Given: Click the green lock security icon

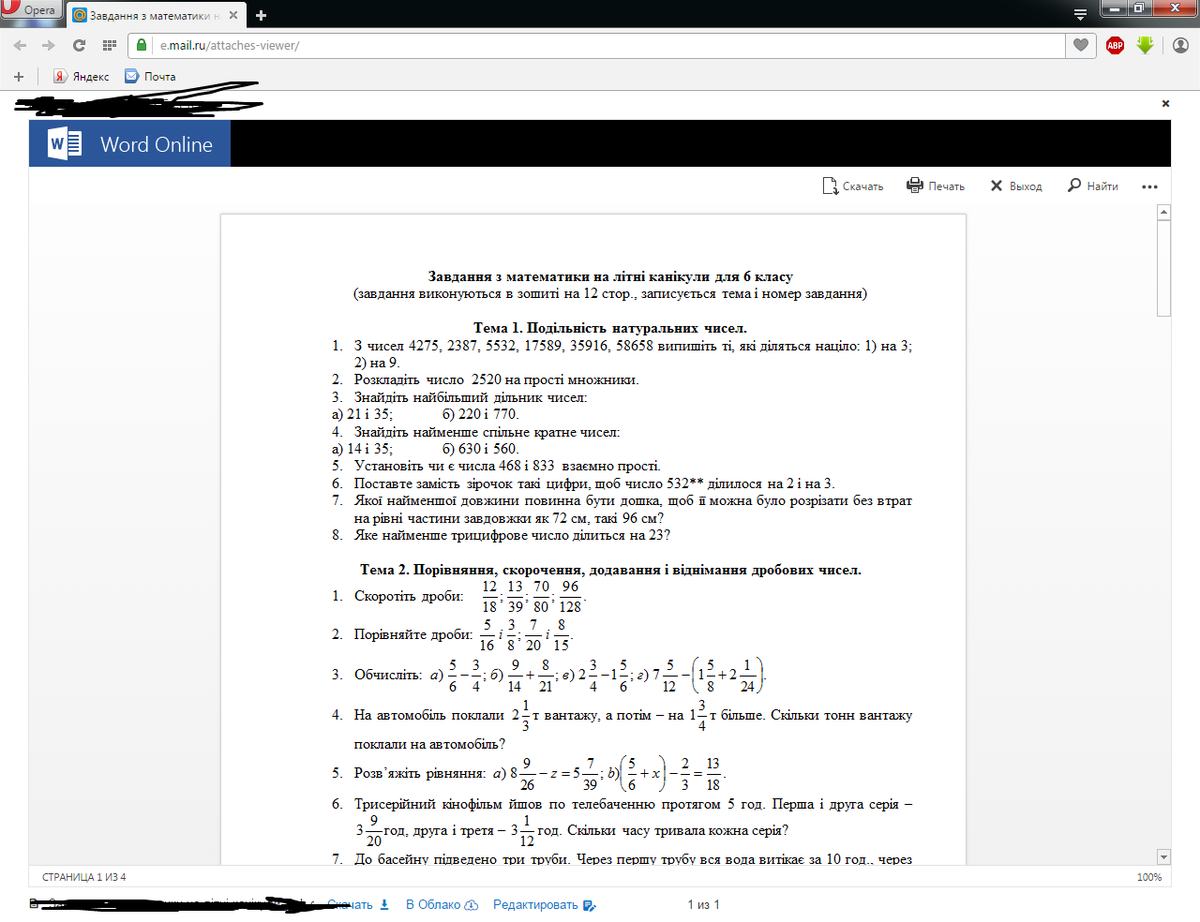Looking at the screenshot, I should coord(142,45).
